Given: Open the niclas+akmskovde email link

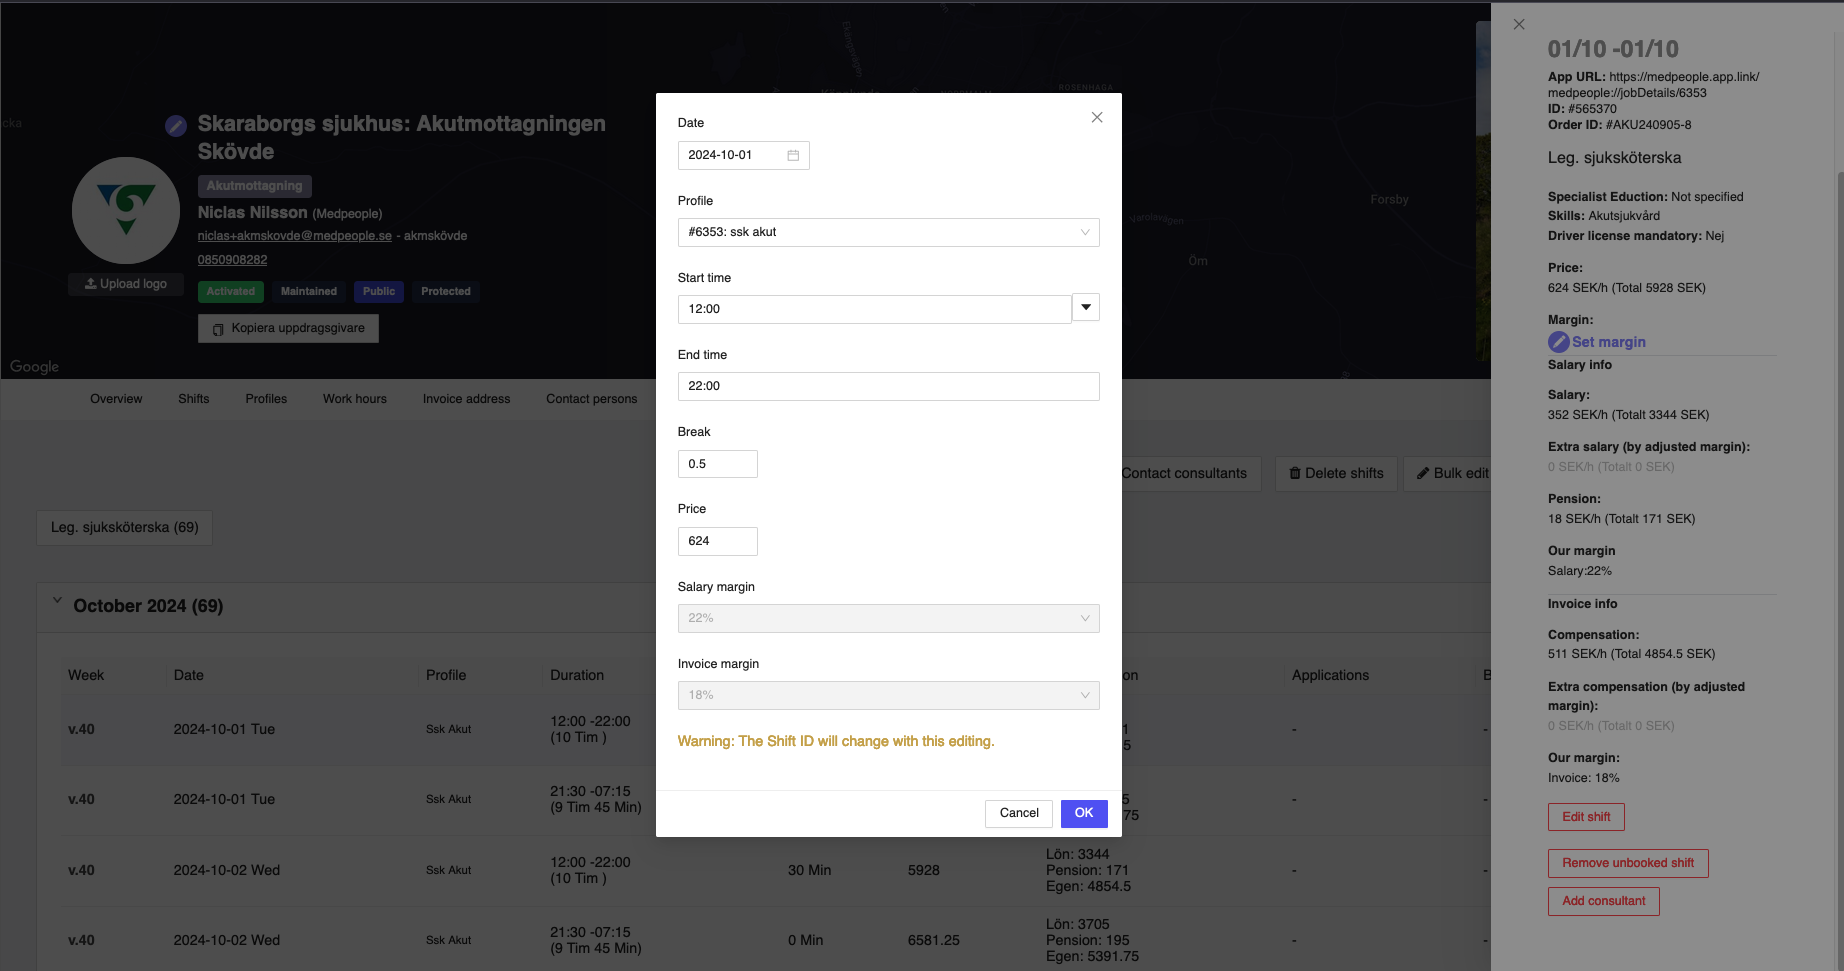Looking at the screenshot, I should pos(294,236).
